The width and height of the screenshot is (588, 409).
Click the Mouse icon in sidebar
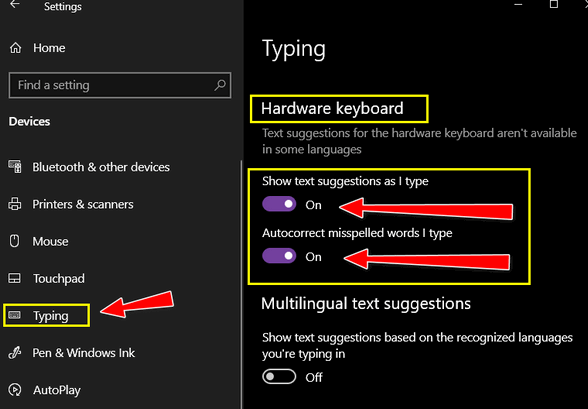[14, 241]
